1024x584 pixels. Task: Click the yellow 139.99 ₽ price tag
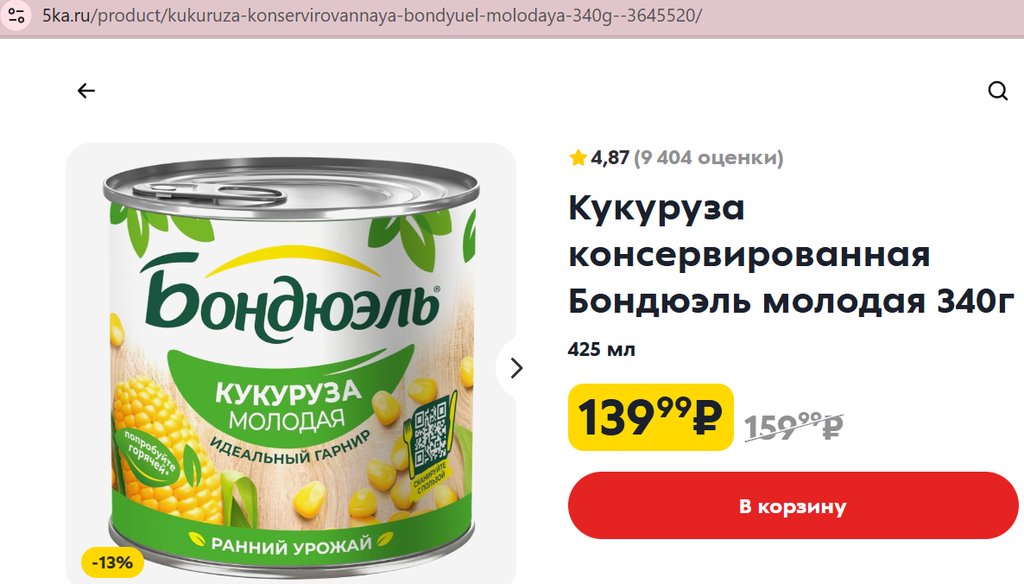coord(650,417)
